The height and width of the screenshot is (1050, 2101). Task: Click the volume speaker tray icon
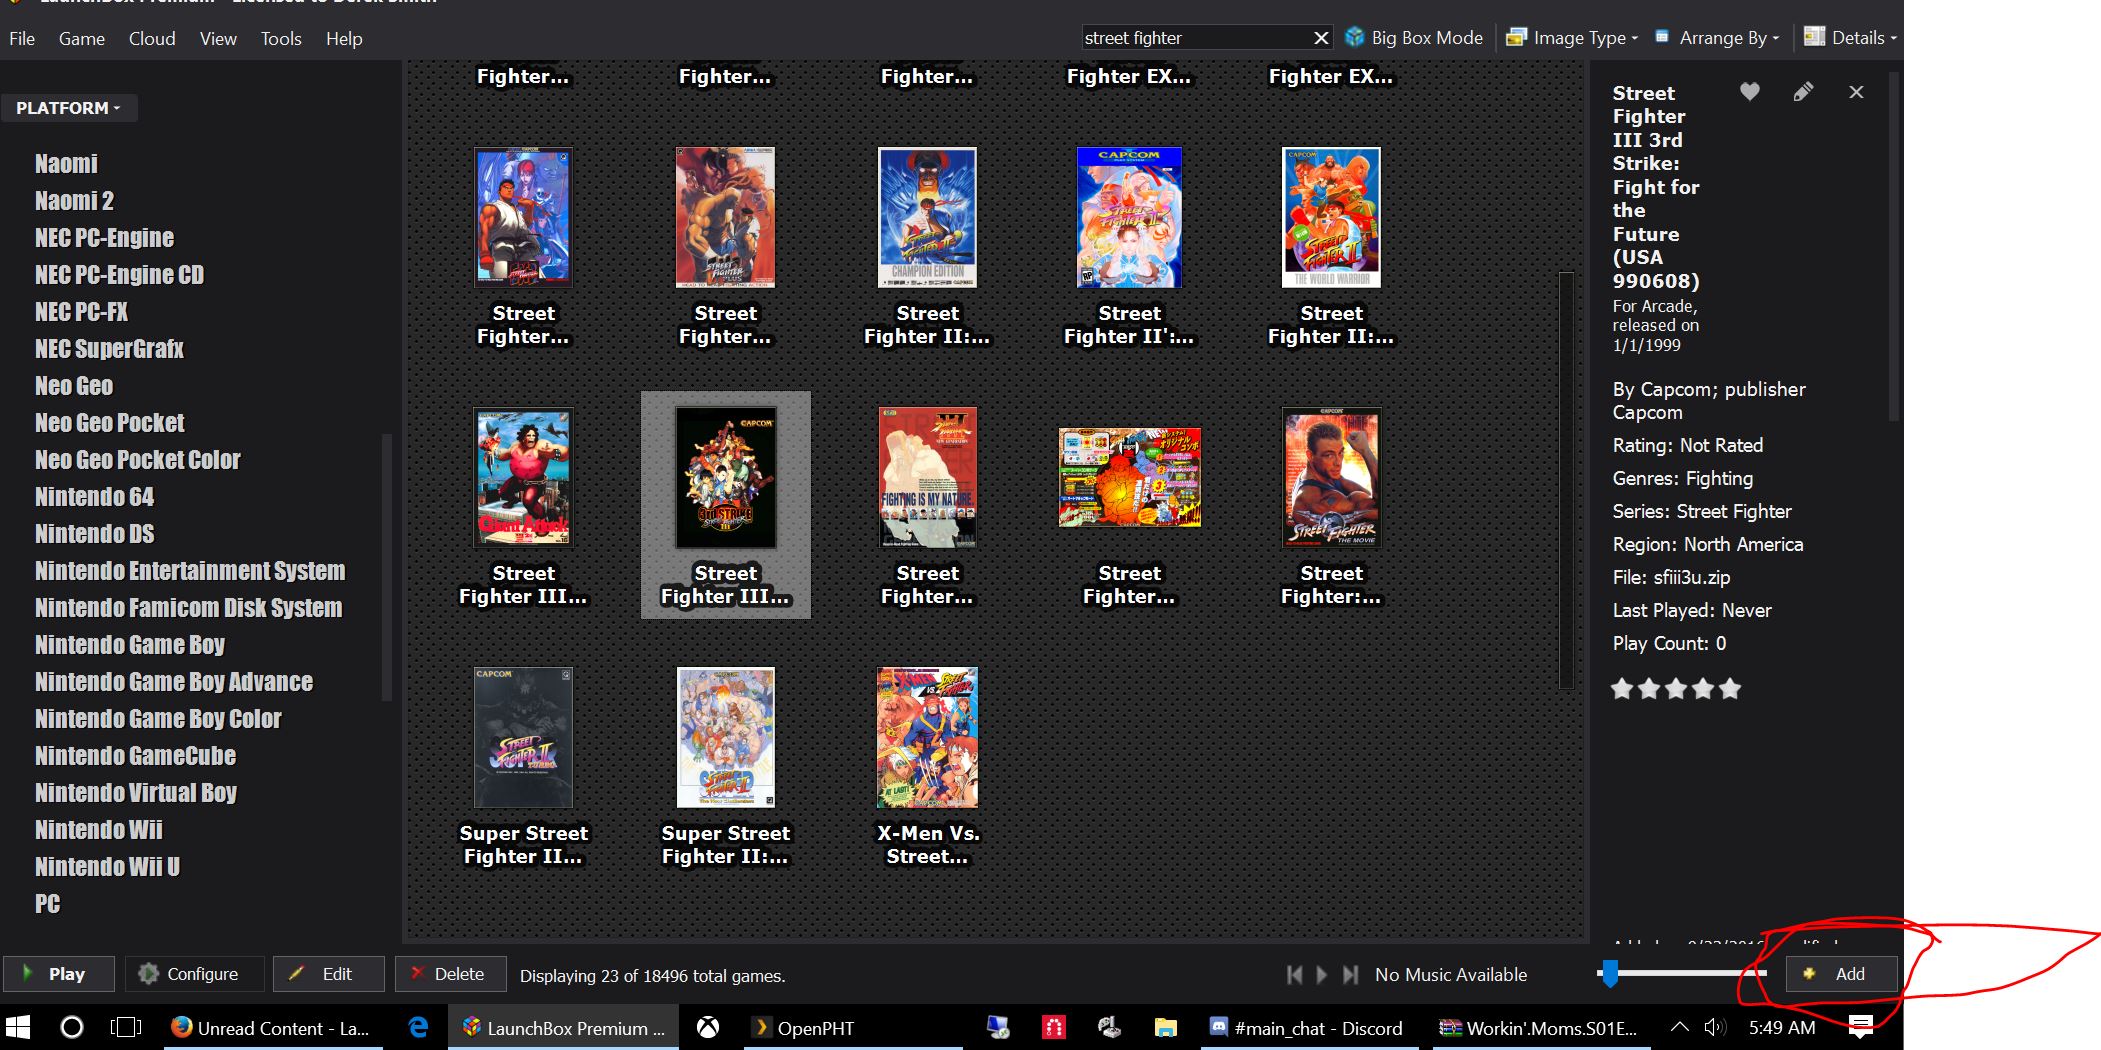pos(1714,1027)
